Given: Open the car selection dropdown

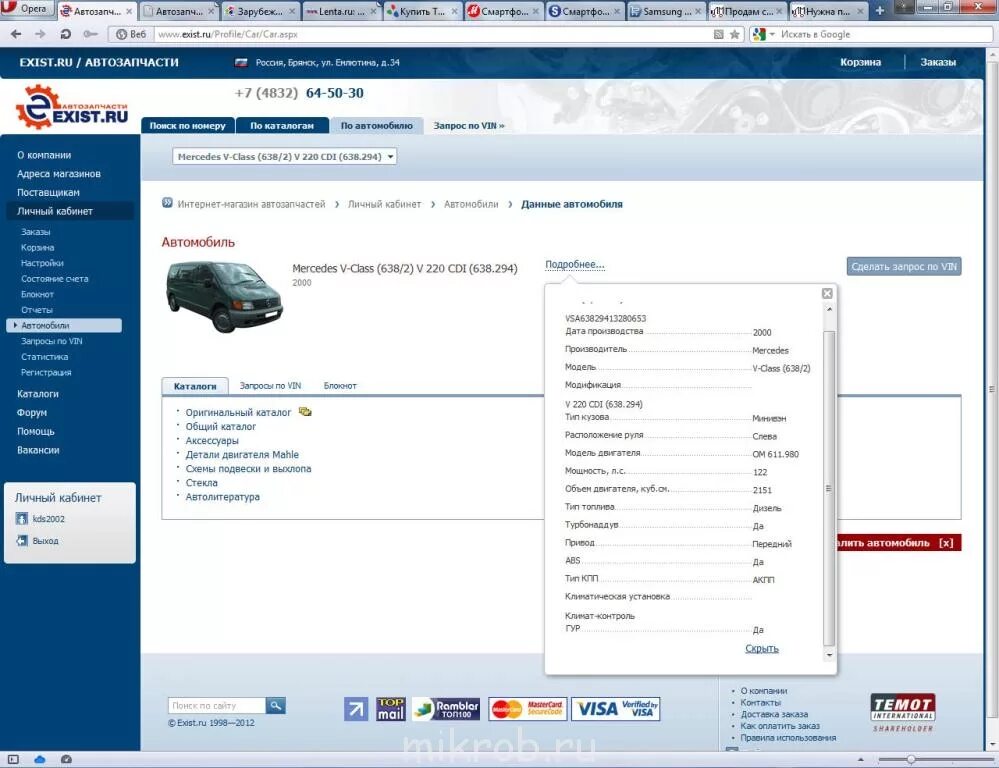Looking at the screenshot, I should tap(284, 157).
